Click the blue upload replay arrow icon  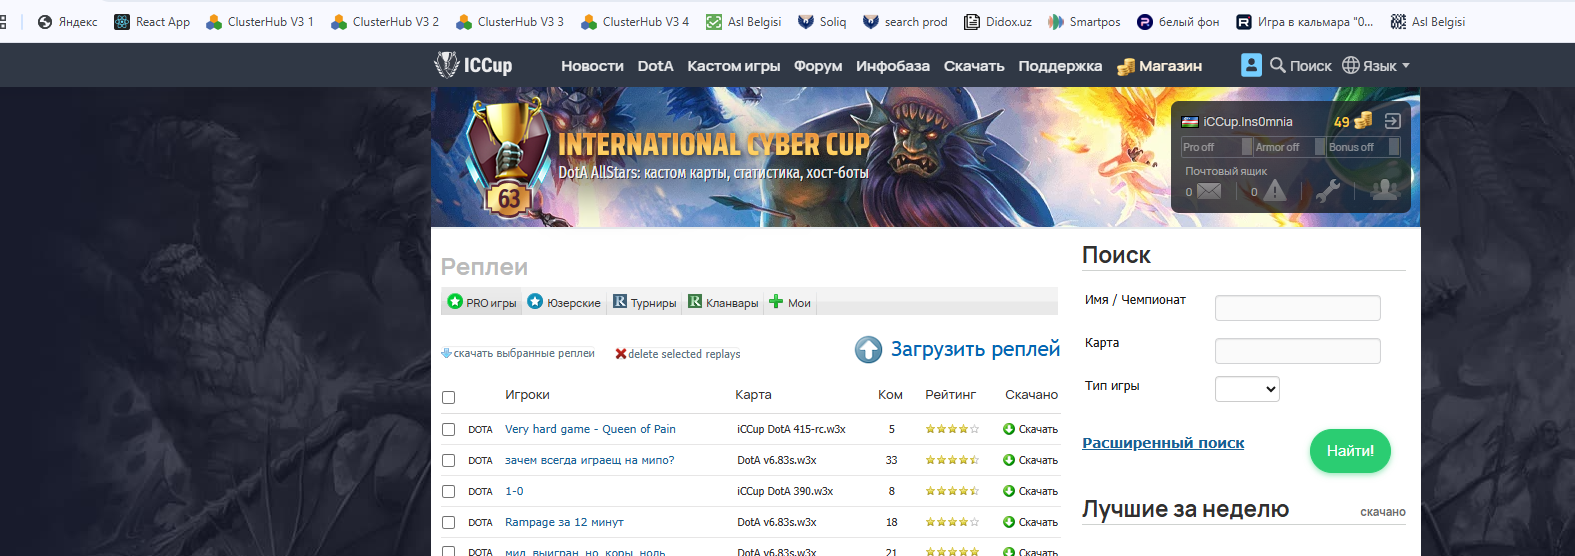(x=868, y=349)
